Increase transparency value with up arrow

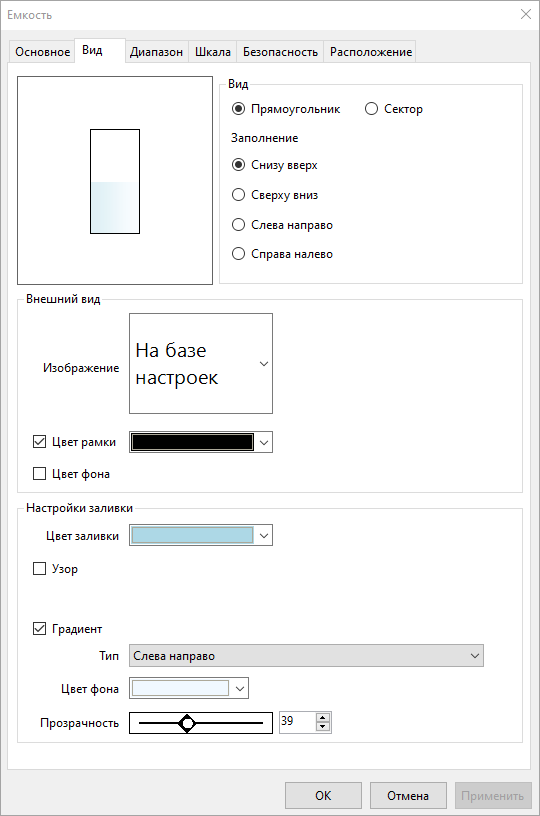pyautogui.click(x=323, y=717)
